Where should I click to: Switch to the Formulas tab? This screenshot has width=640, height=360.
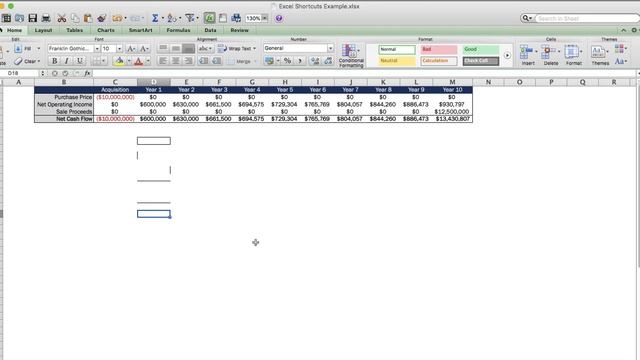pyautogui.click(x=178, y=30)
